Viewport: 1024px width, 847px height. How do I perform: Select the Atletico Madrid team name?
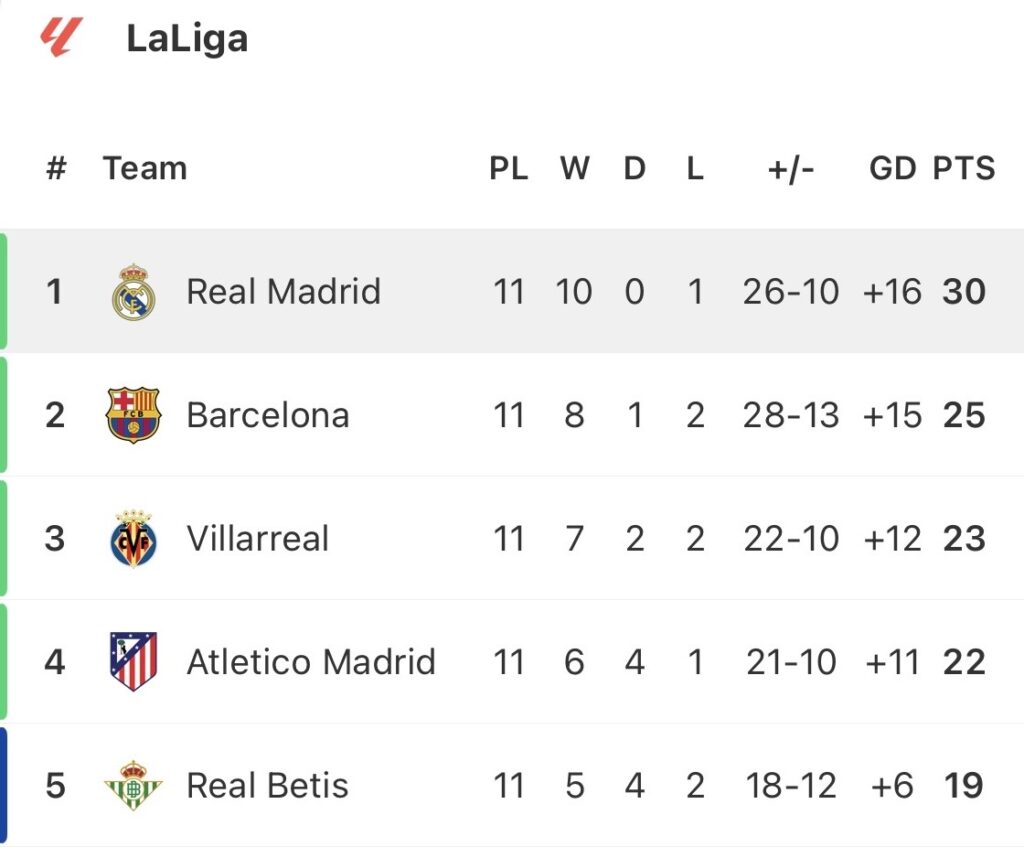[311, 662]
